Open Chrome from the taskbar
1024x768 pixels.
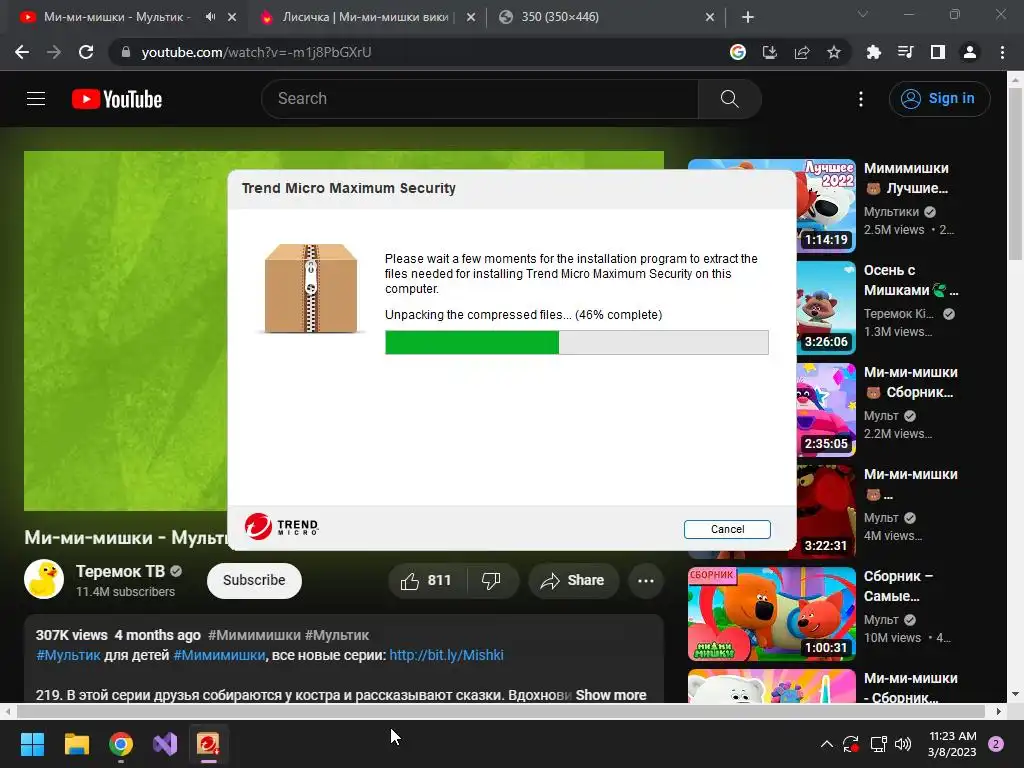(x=121, y=744)
